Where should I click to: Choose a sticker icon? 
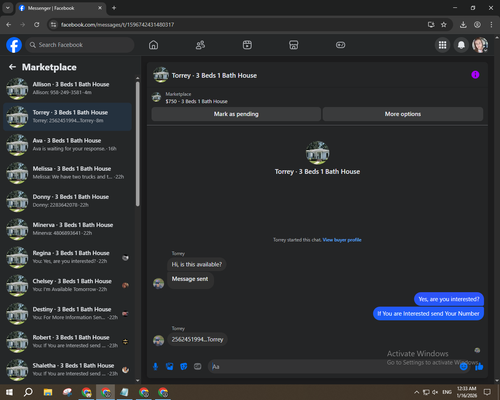[x=184, y=367]
